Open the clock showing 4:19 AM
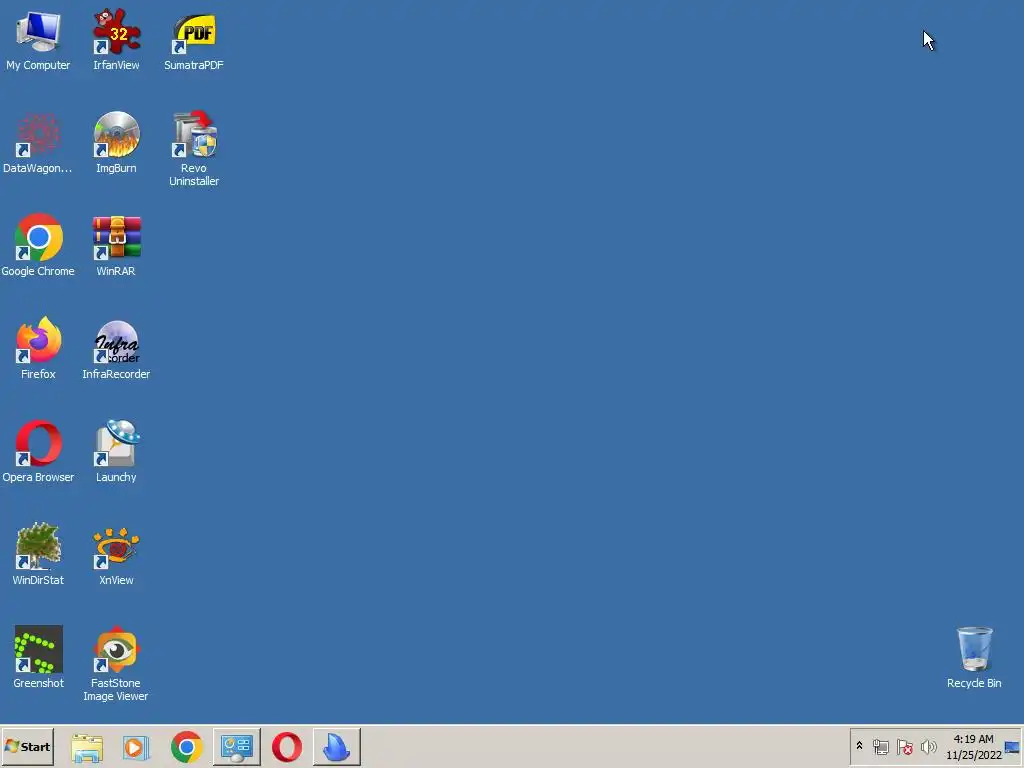This screenshot has width=1024, height=768. point(974,747)
